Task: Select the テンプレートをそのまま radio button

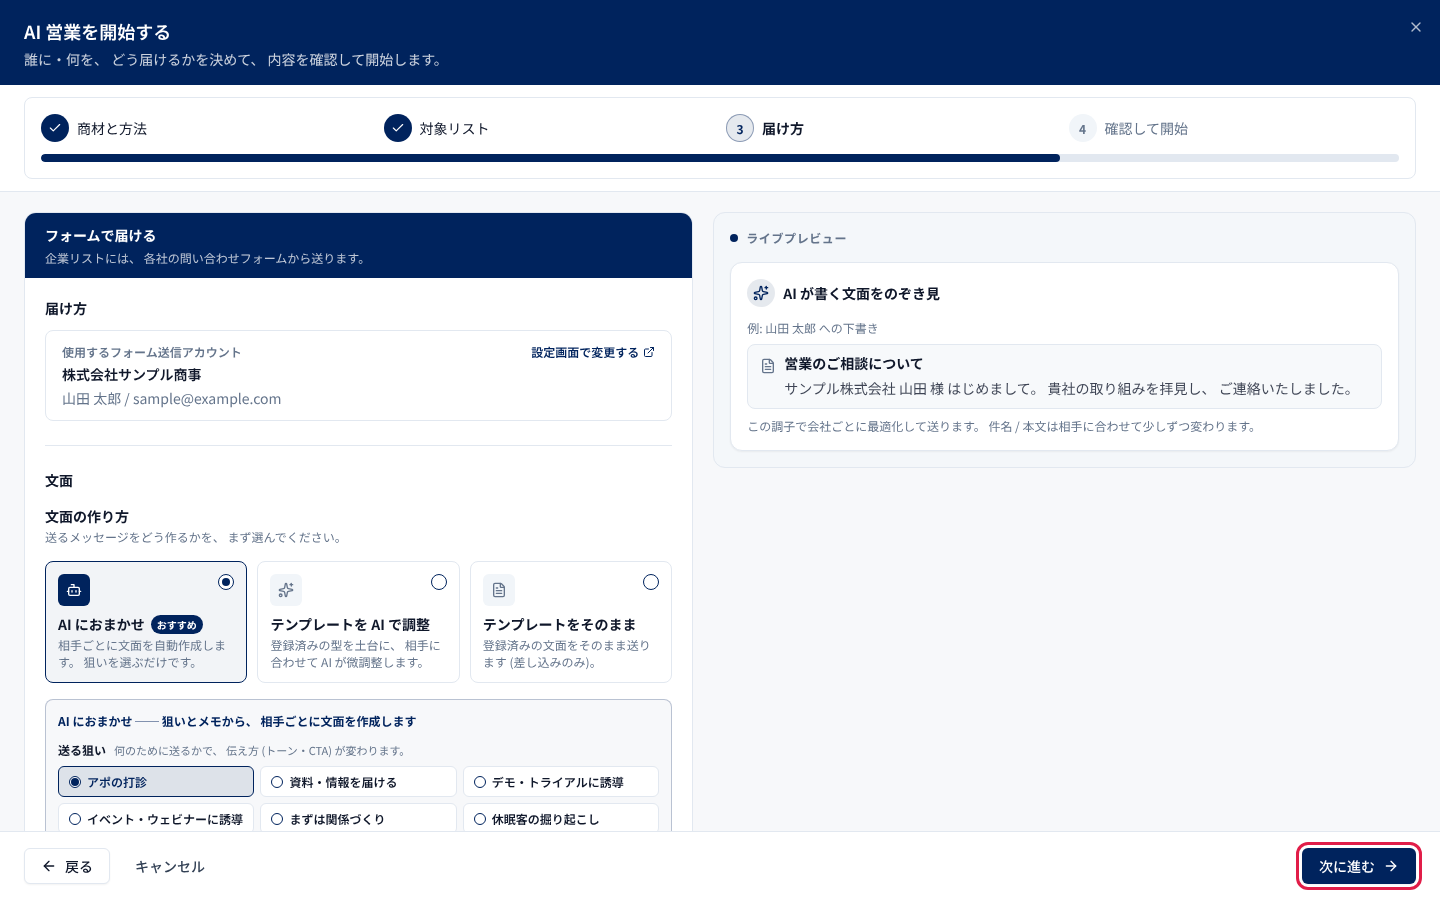Action: [x=651, y=582]
